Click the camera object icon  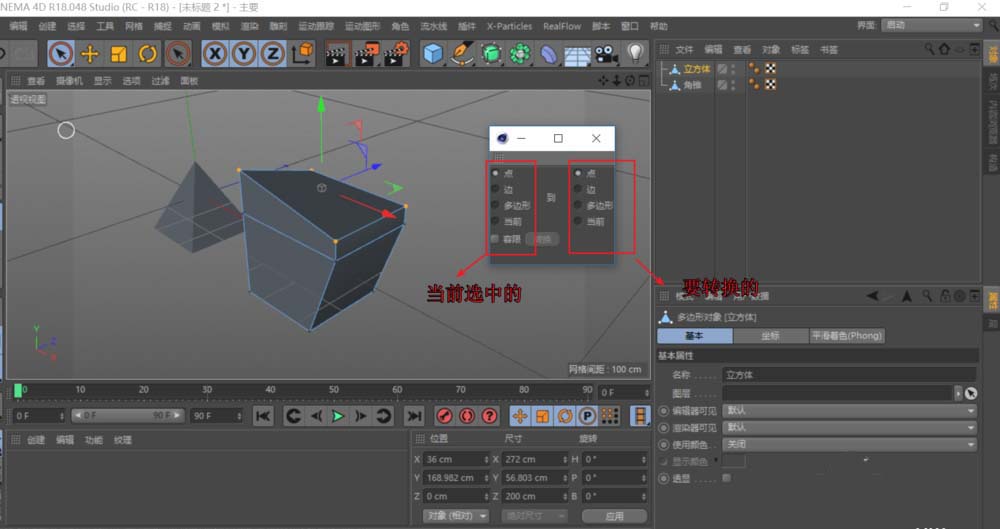[605, 54]
